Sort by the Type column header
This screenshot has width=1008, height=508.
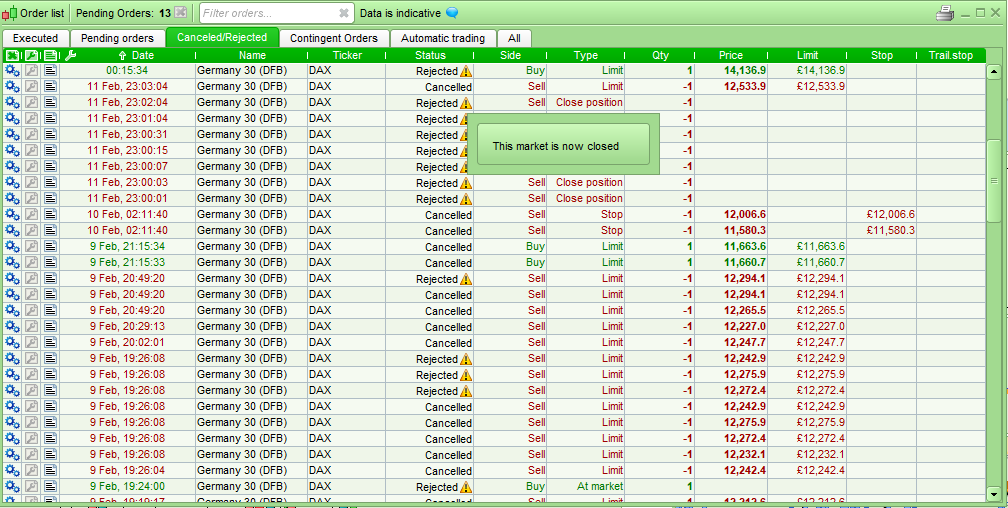(586, 55)
